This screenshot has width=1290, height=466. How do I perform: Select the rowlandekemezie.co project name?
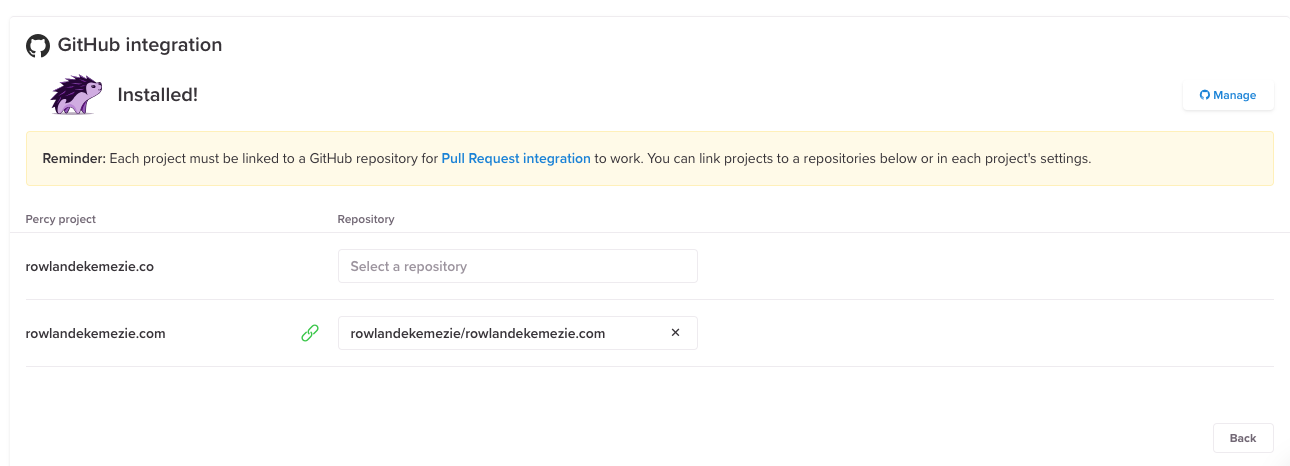89,267
